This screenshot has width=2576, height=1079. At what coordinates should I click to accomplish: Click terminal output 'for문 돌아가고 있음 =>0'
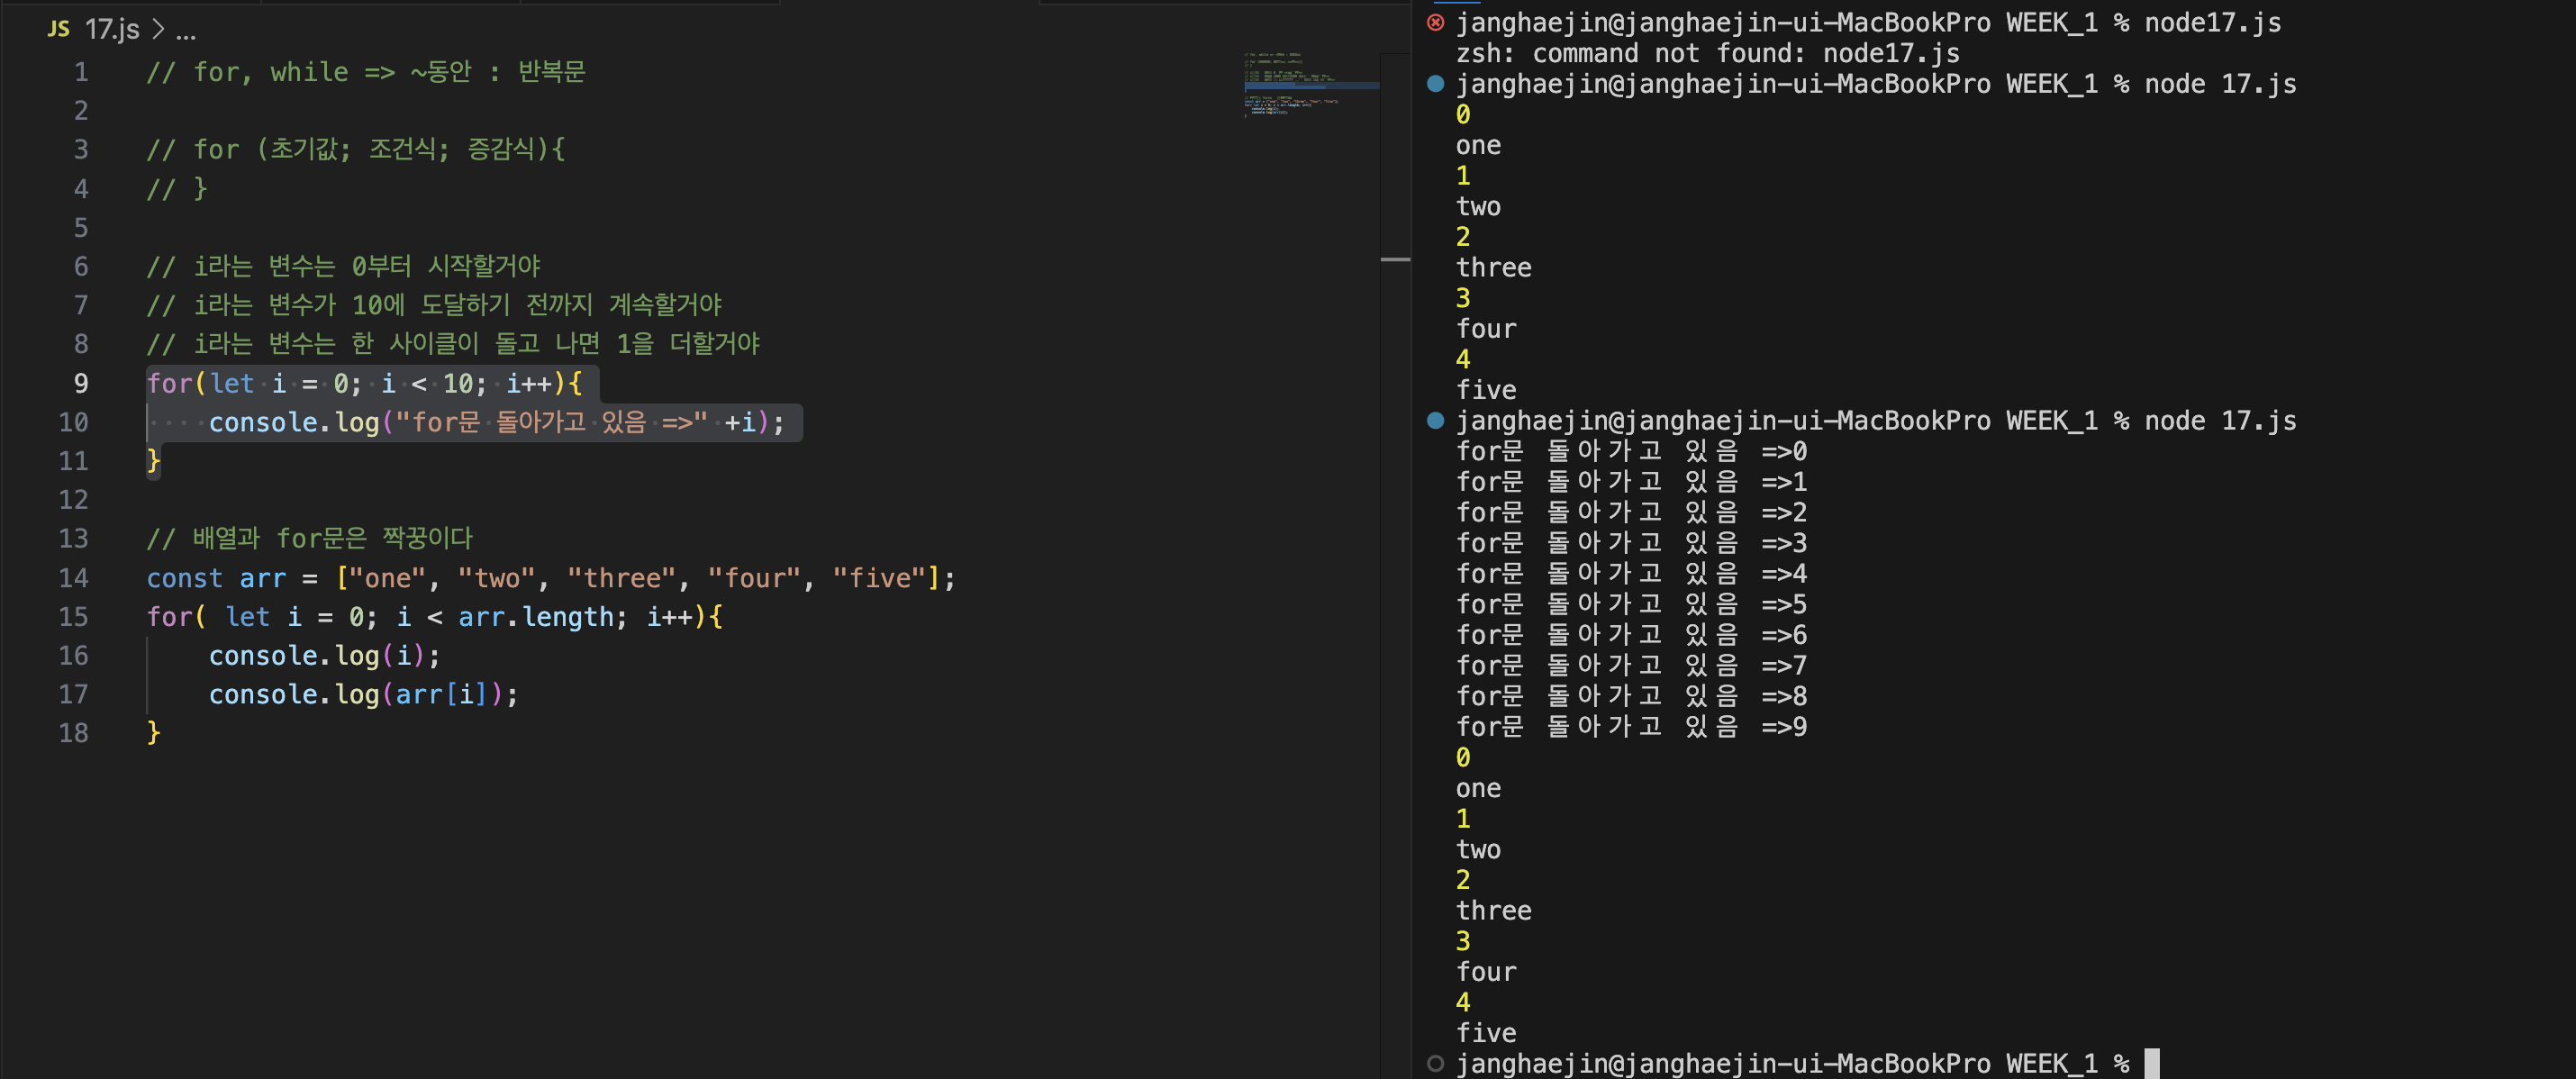(x=1631, y=451)
